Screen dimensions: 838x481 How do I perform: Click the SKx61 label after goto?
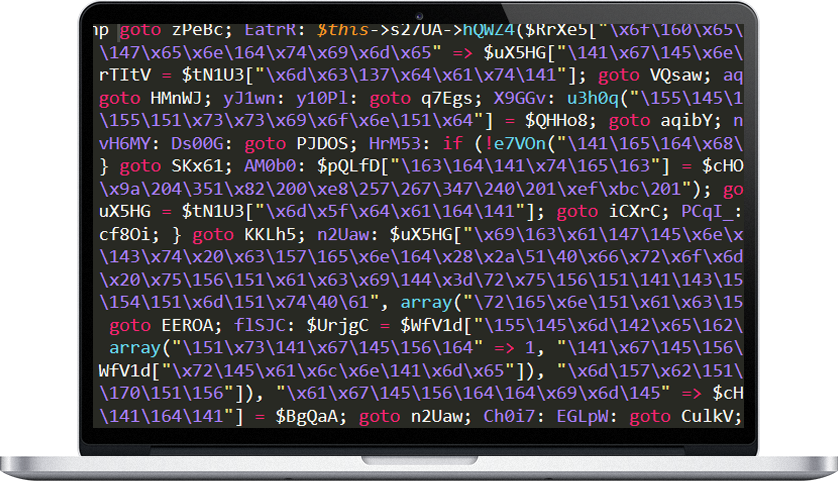(x=196, y=166)
